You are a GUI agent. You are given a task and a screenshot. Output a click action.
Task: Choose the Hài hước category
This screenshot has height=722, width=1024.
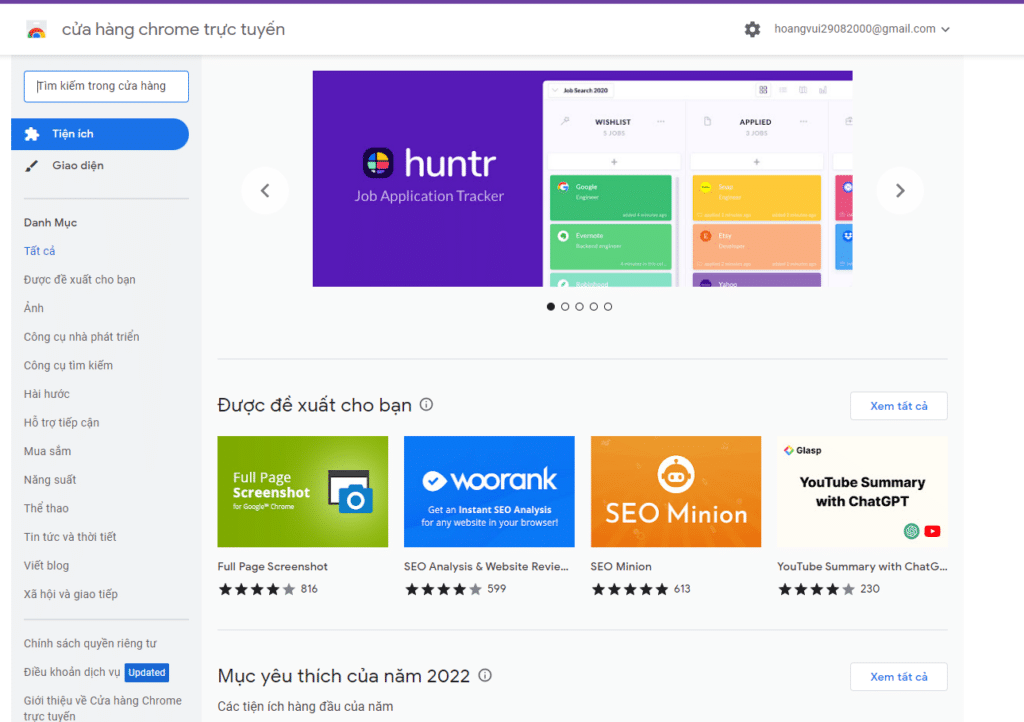pyautogui.click(x=47, y=394)
